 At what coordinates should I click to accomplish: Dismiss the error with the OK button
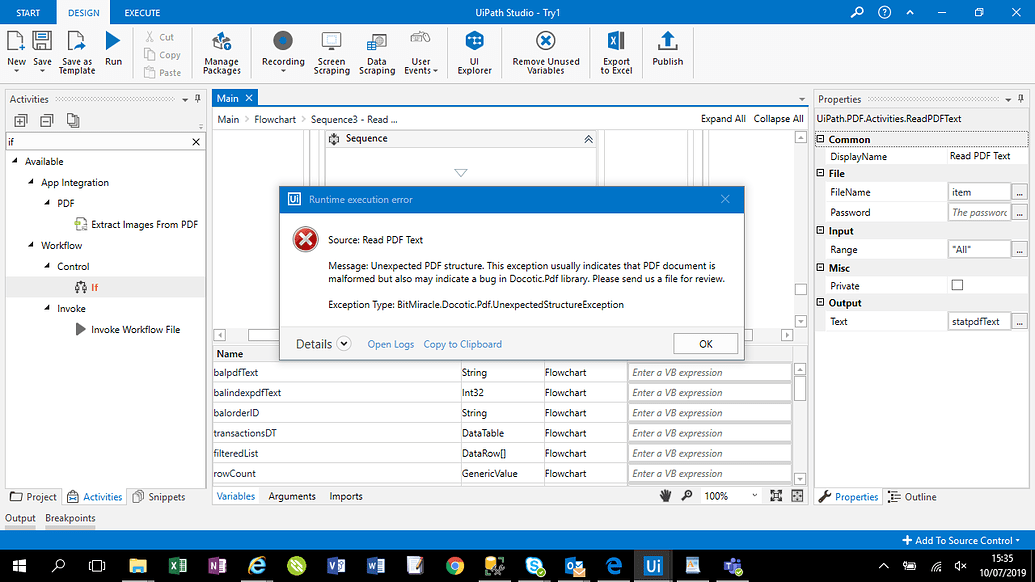pos(705,343)
